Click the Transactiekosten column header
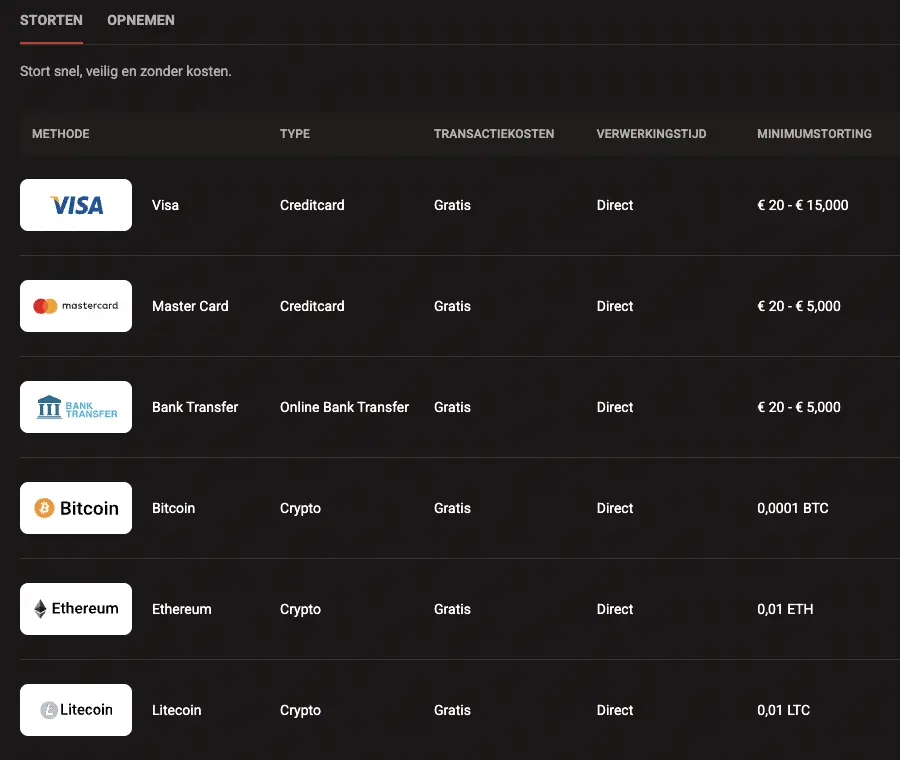 pyautogui.click(x=494, y=134)
